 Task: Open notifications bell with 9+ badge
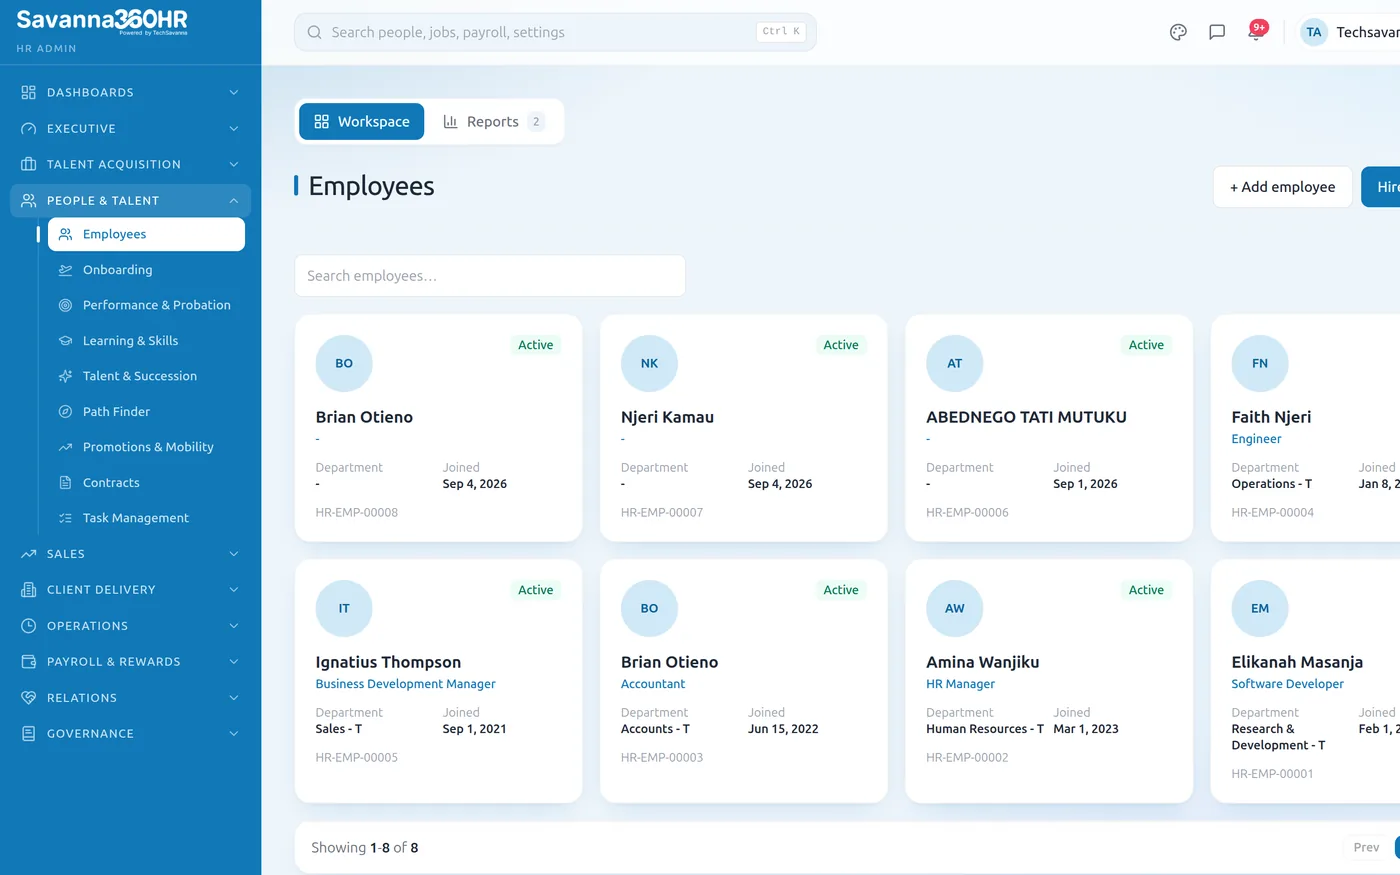[1256, 31]
